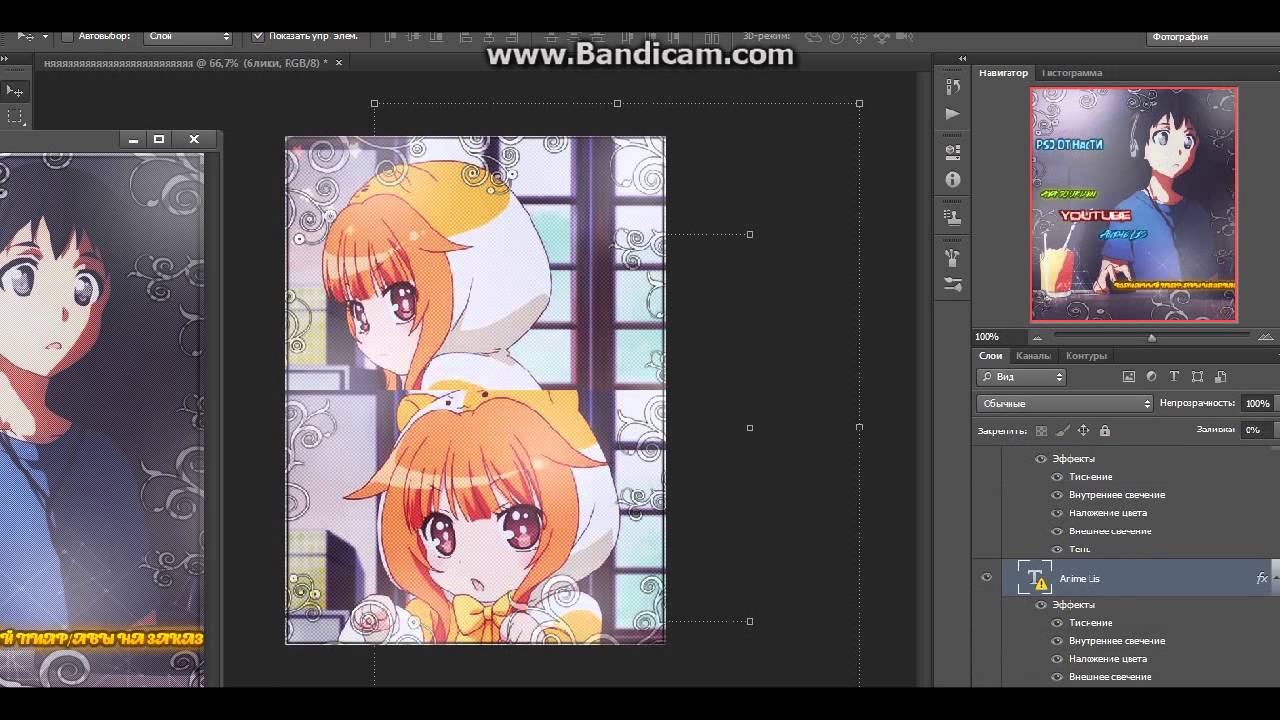Open the Слой auto-select dropdown
This screenshot has width=1280, height=720.
tap(189, 36)
